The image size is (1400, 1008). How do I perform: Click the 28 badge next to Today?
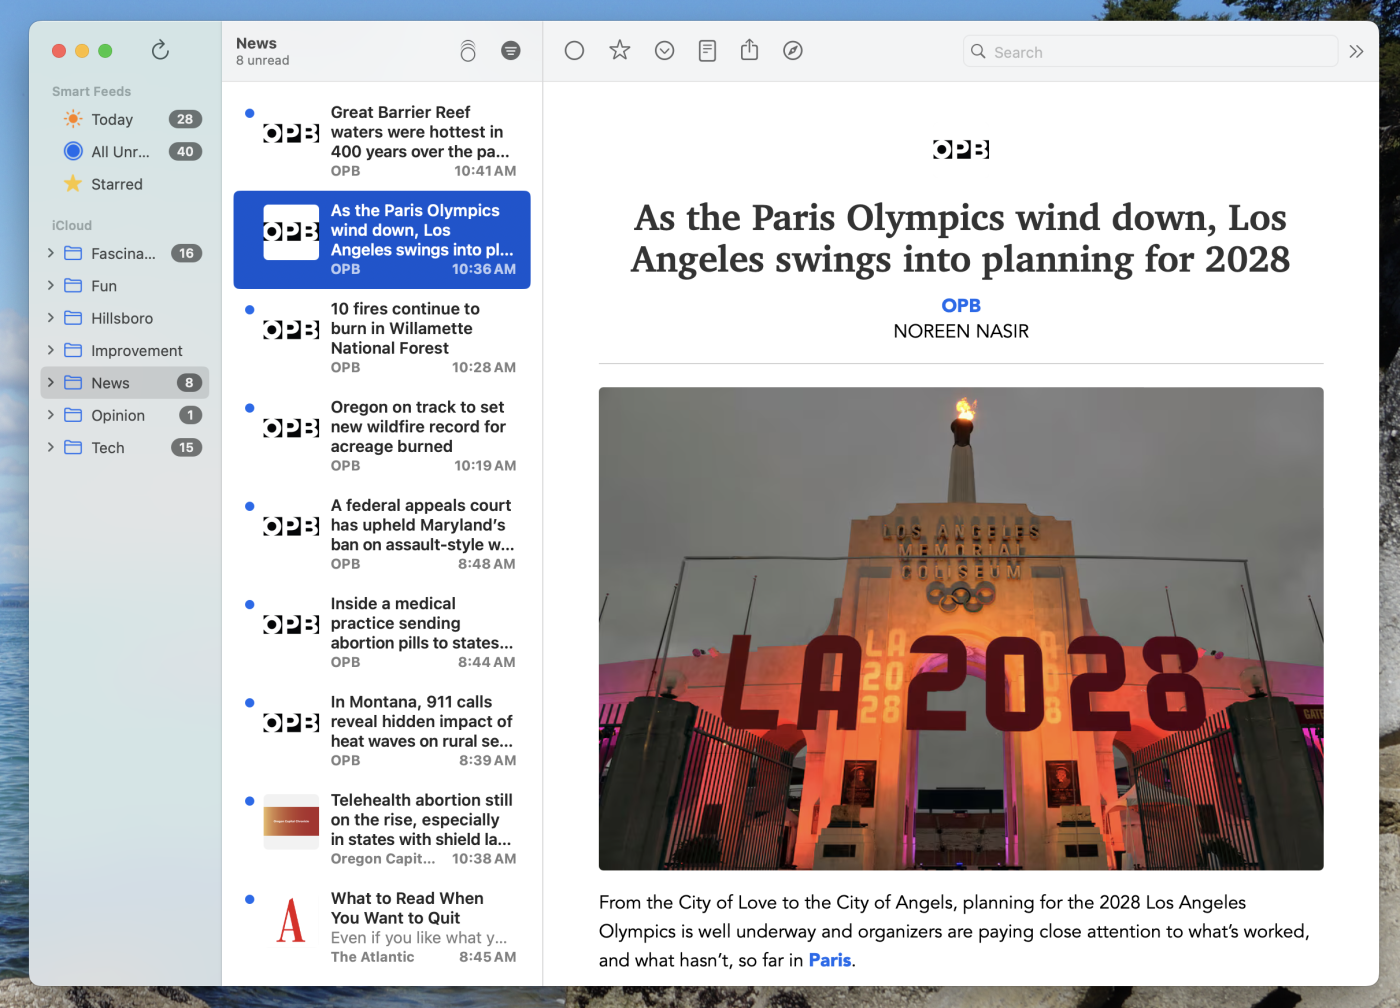(185, 119)
